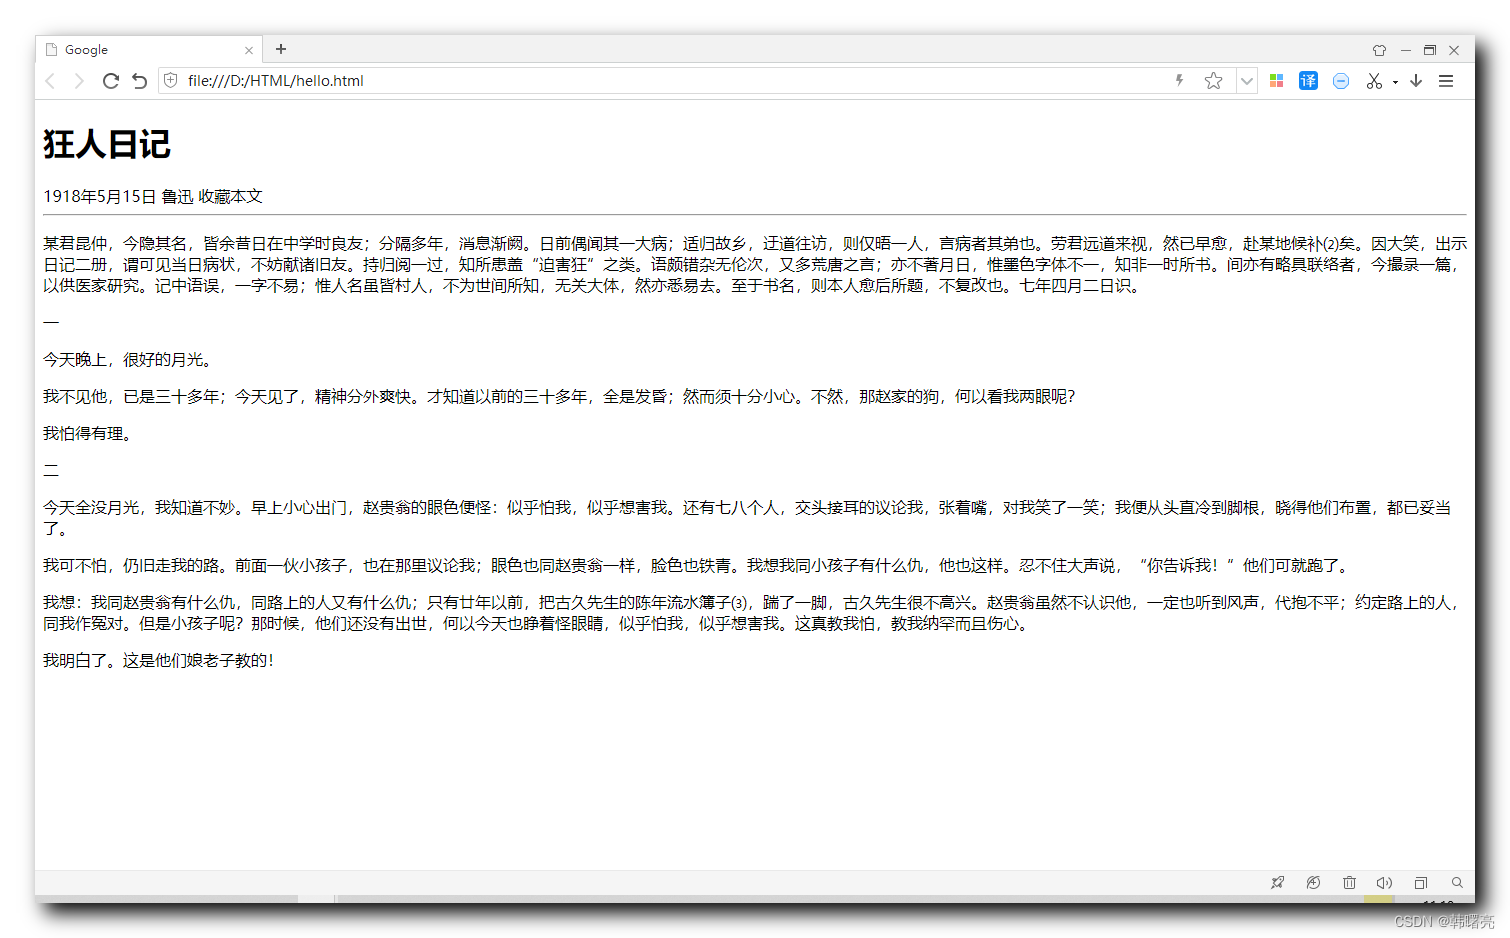Toggle the speaker sound icon
Screen dimensions: 1510x938
click(x=1384, y=883)
